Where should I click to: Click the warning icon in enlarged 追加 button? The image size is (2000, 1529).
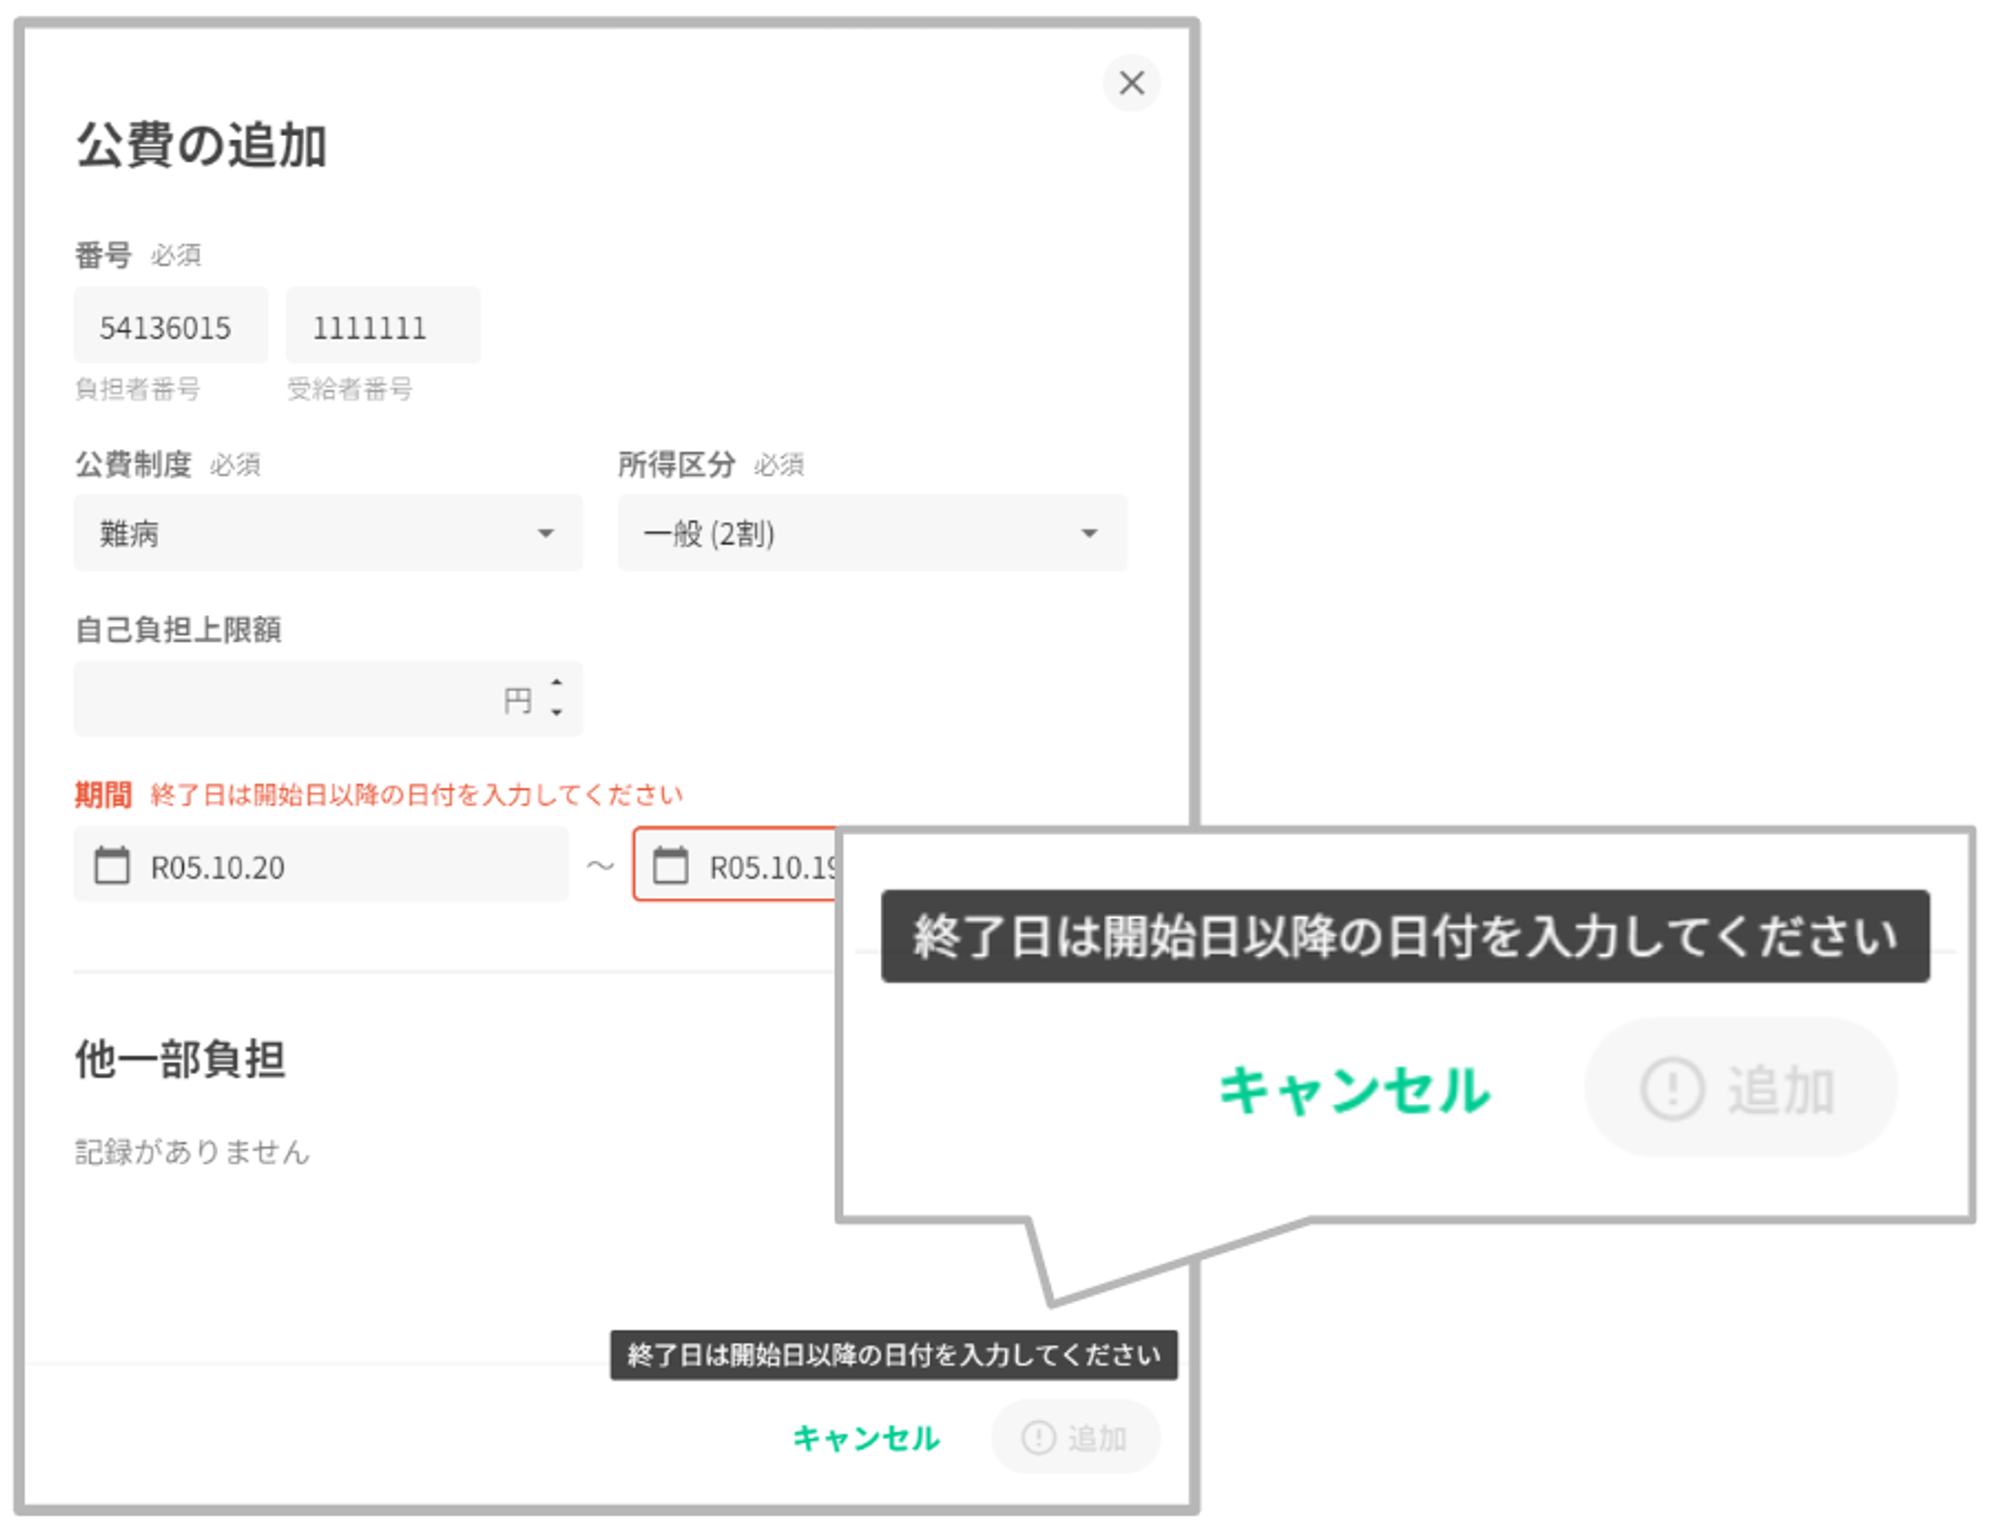1671,1090
